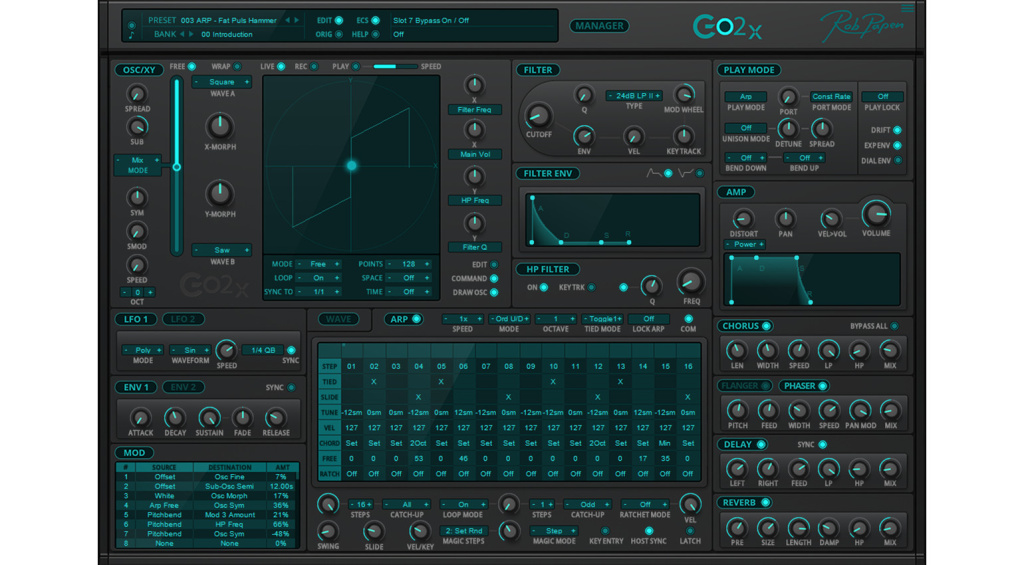Toggle the PHASER effect on/off
The image size is (1024, 565).
pyautogui.click(x=823, y=386)
